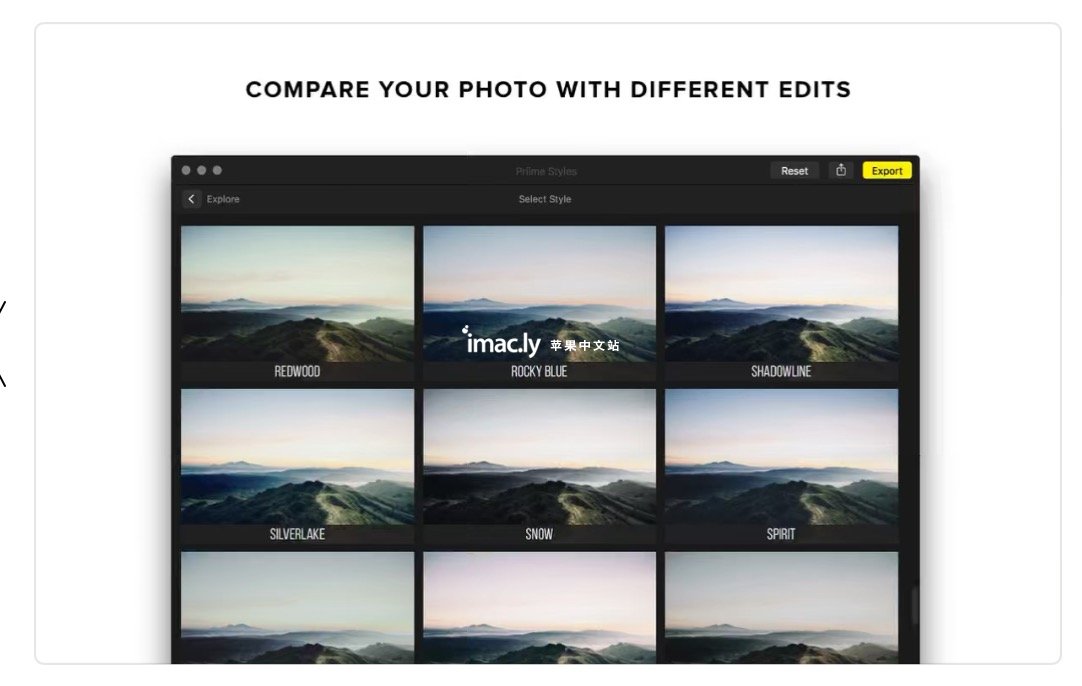Click the share icon in the toolbar
This screenshot has width=1082, height=686.
(840, 170)
